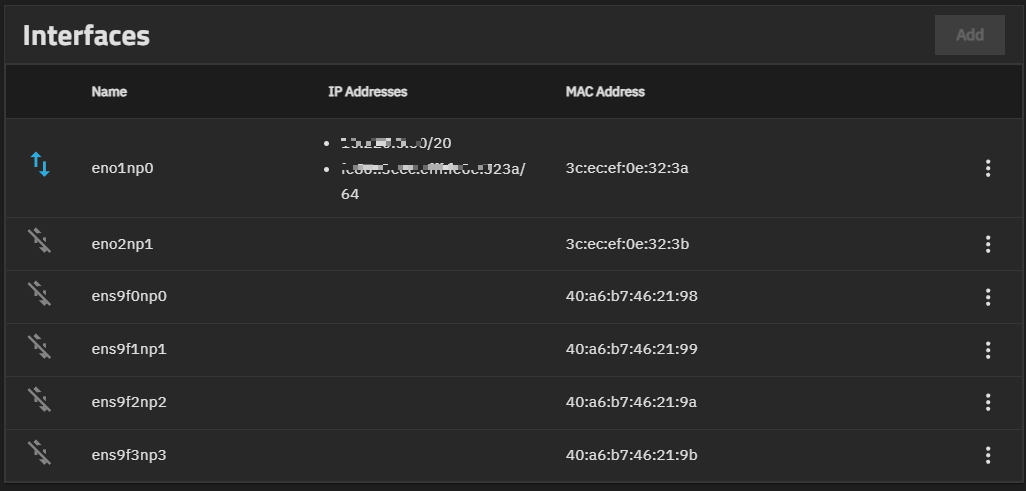Click MAC address 3c:ec:ef:0e:32:3b

pos(627,244)
